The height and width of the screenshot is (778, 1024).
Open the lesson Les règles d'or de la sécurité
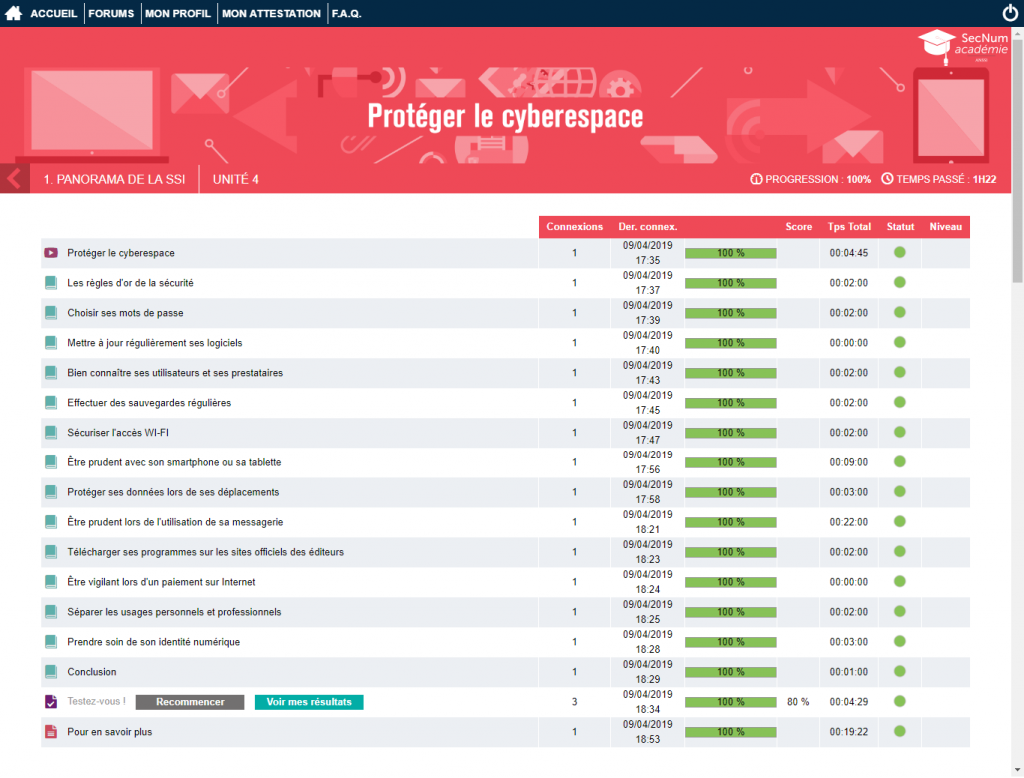(130, 283)
